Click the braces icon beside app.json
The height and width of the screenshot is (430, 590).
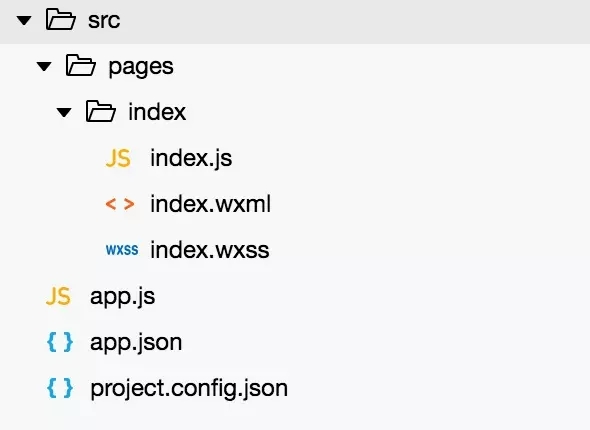point(60,342)
